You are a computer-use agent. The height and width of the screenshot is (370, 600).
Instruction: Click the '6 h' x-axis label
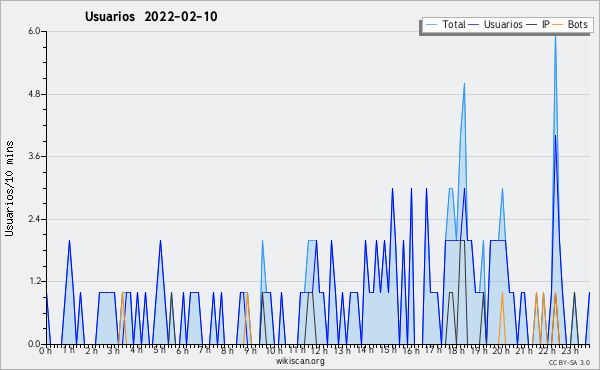tap(182, 351)
